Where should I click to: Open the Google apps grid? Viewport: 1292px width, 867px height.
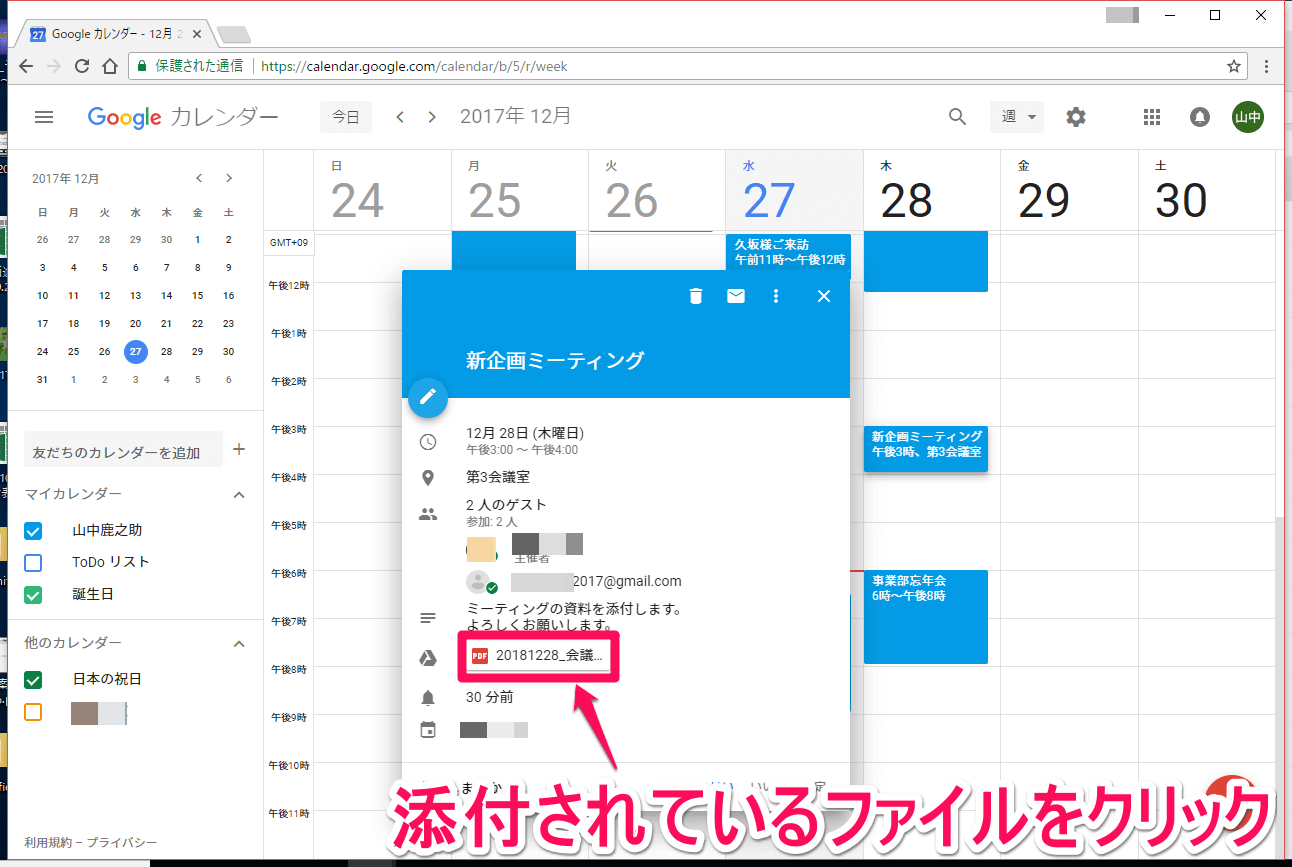click(1152, 117)
